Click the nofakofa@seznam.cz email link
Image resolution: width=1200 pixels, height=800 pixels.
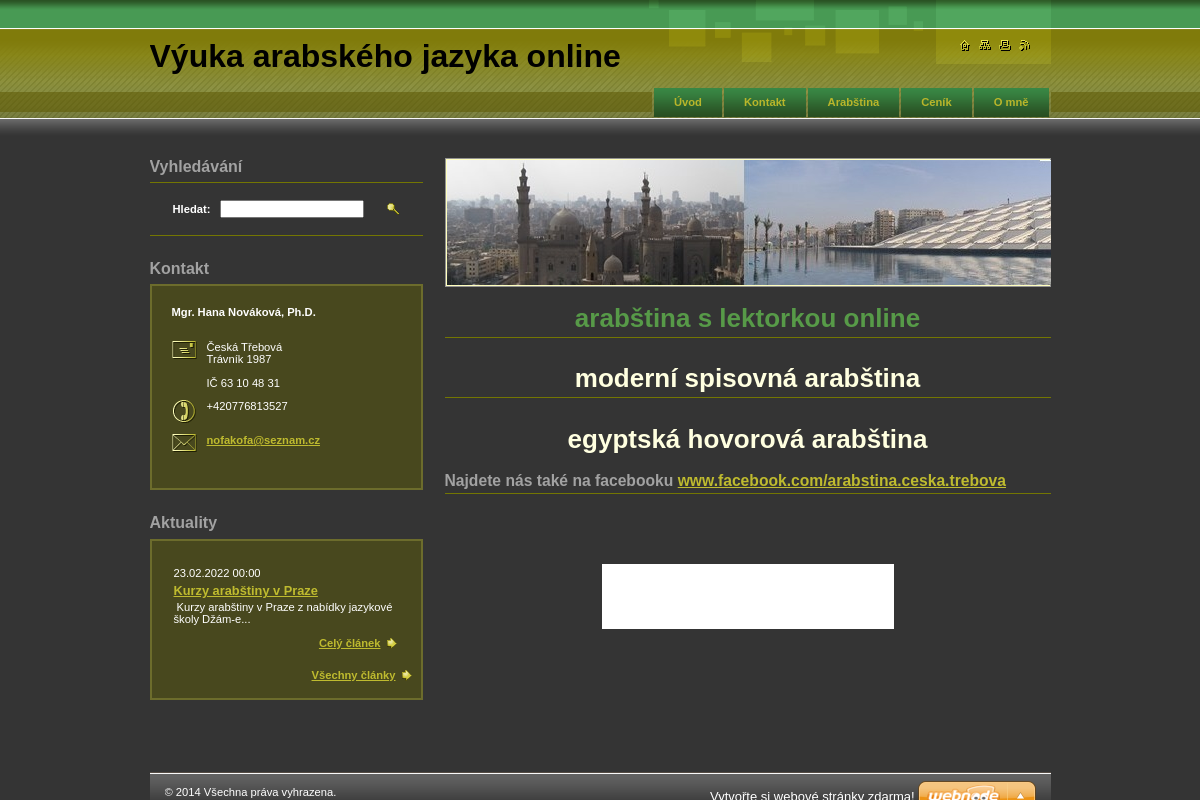click(263, 440)
